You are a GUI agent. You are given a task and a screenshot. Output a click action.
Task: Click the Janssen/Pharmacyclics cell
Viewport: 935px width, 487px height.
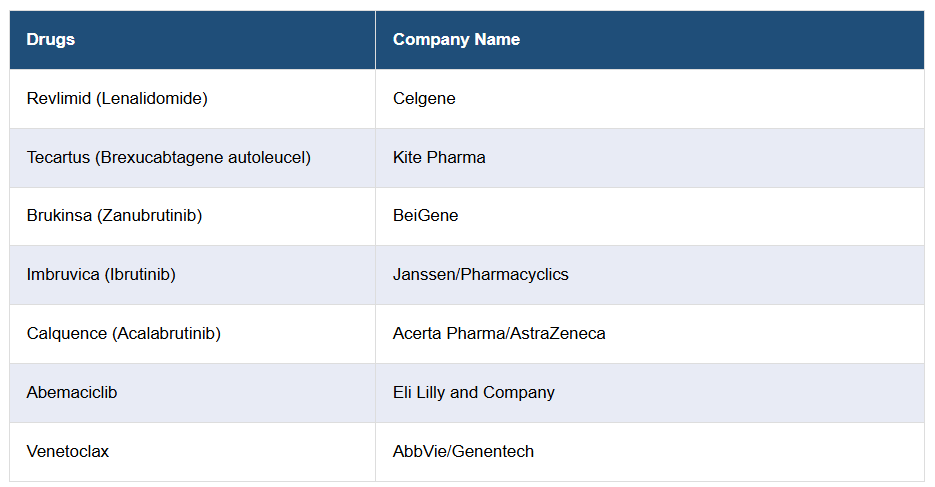click(x=480, y=275)
